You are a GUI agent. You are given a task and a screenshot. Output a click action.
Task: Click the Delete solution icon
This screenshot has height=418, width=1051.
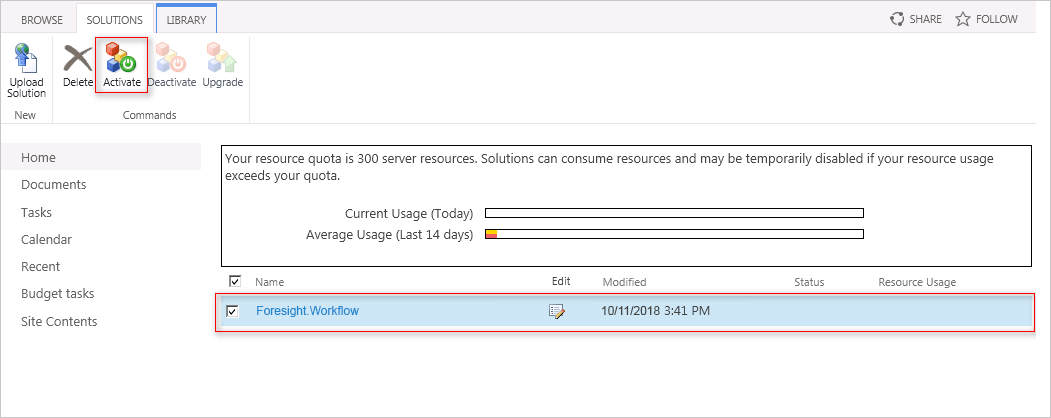78,58
